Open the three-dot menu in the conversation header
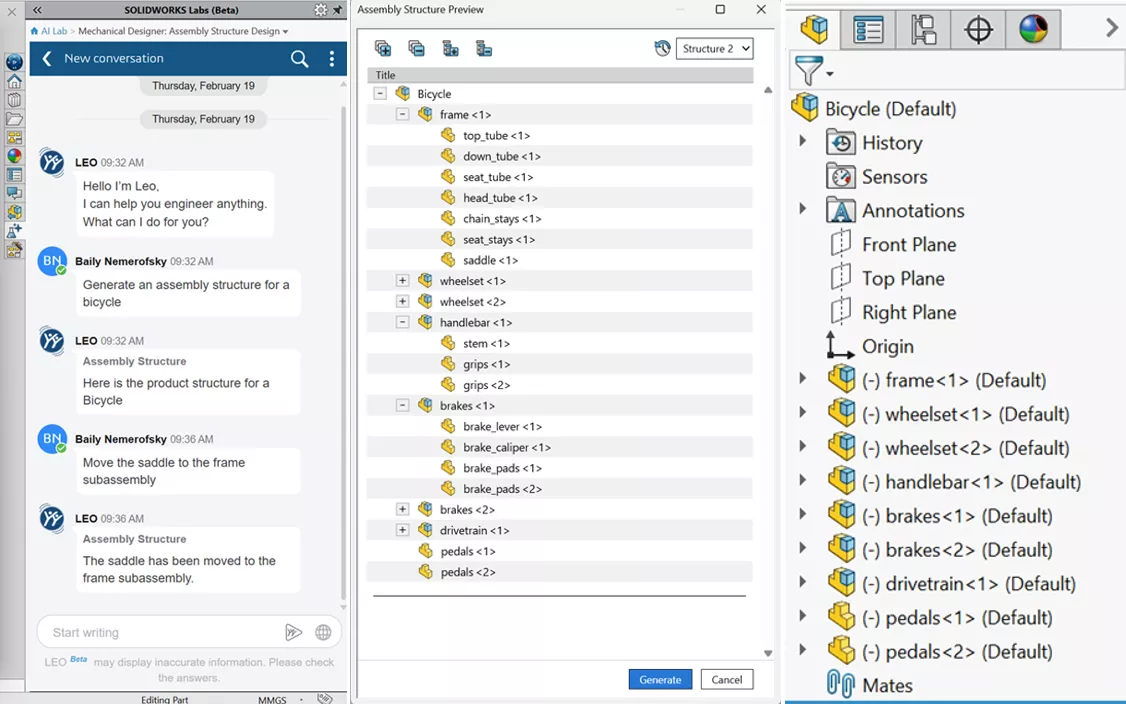Screen dimensions: 1126x704 tap(332, 60)
